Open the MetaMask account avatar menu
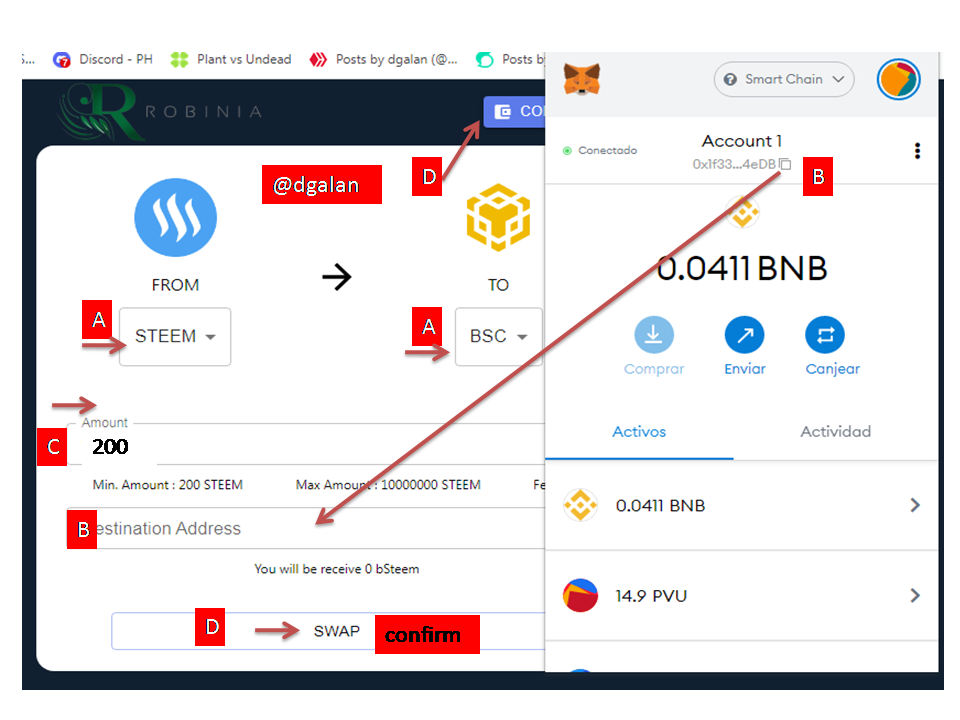The height and width of the screenshot is (720, 960). pos(898,80)
